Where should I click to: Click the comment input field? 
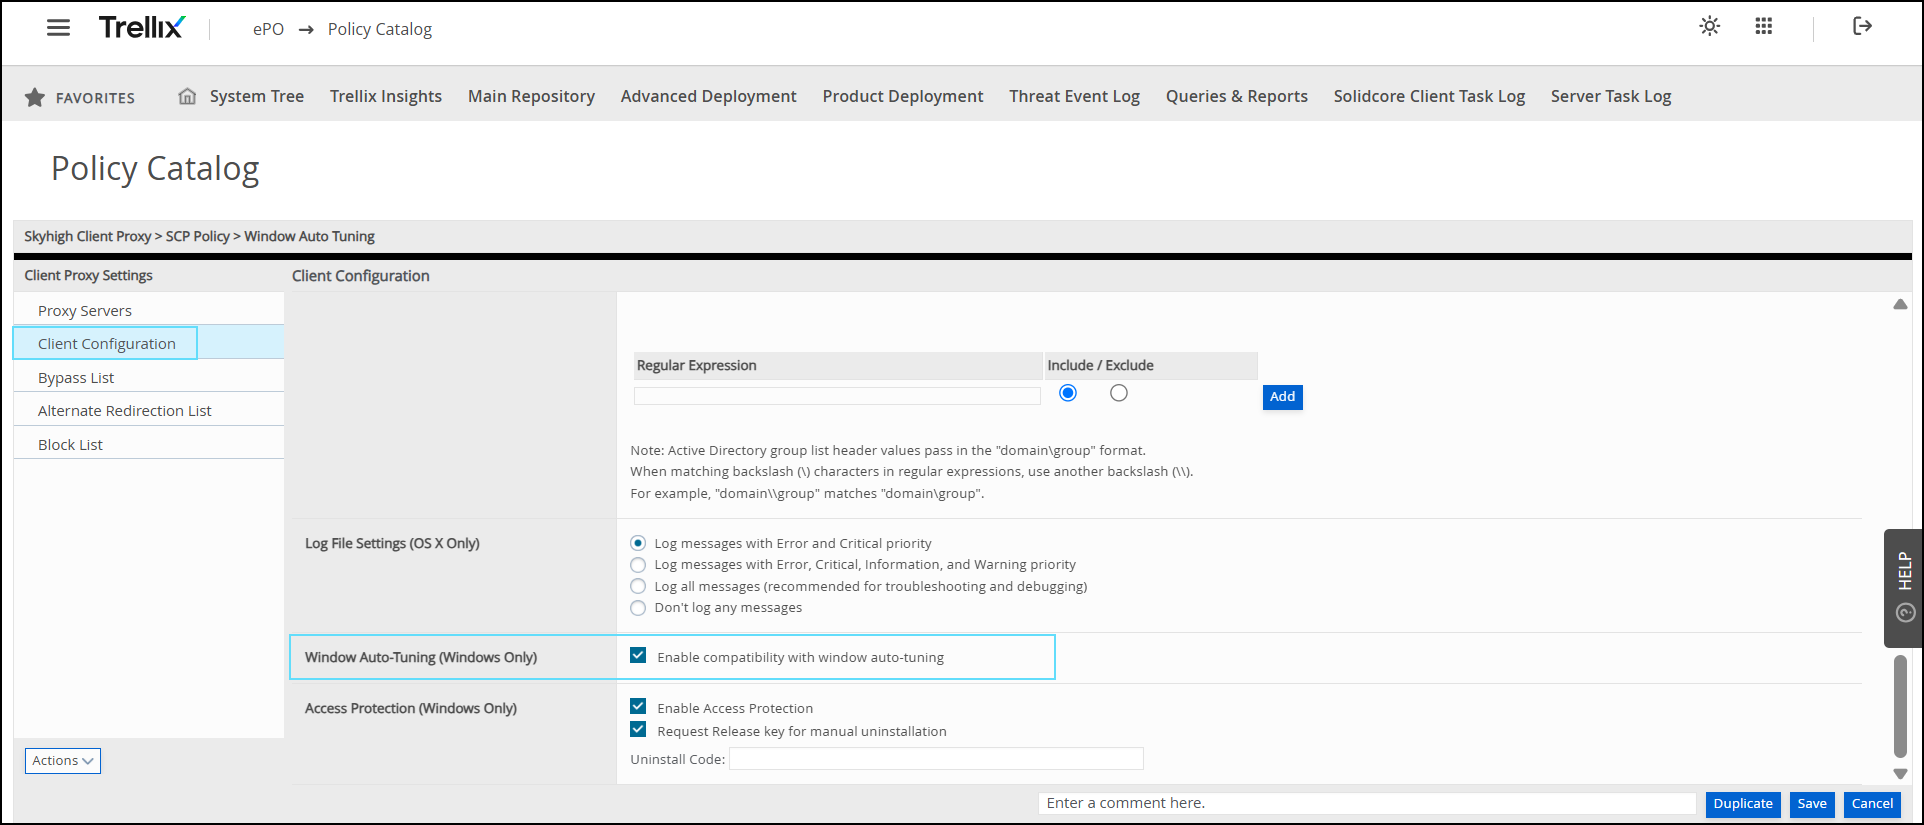(1367, 803)
